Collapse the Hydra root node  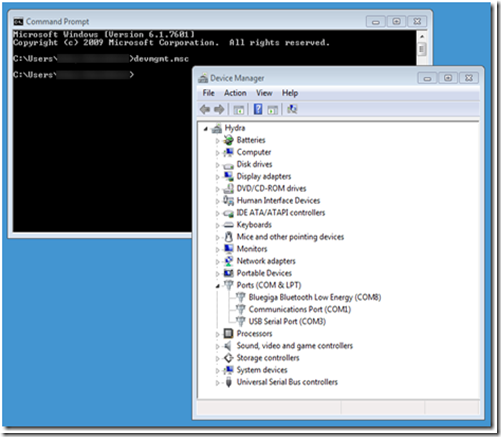206,129
